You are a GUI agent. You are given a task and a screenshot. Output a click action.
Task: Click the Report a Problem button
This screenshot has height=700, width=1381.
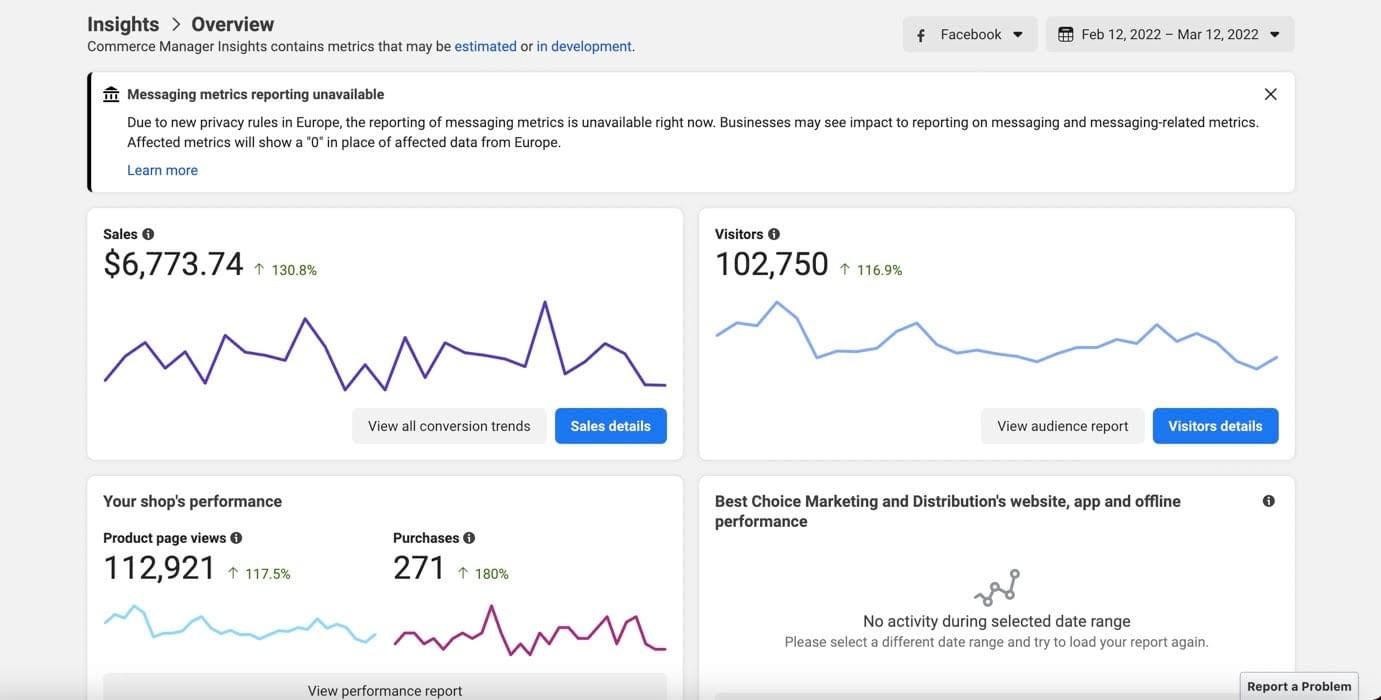coord(1299,686)
